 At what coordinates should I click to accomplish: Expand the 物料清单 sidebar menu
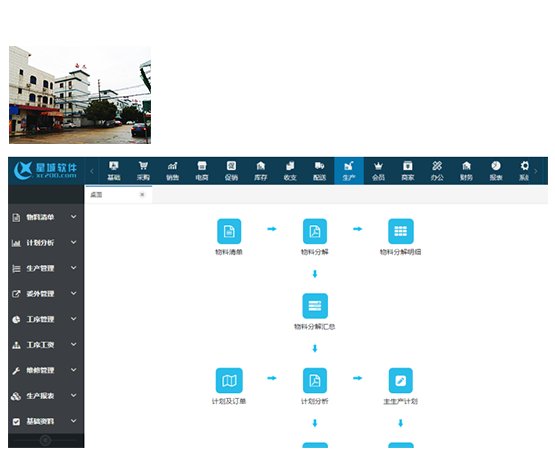pos(46,217)
